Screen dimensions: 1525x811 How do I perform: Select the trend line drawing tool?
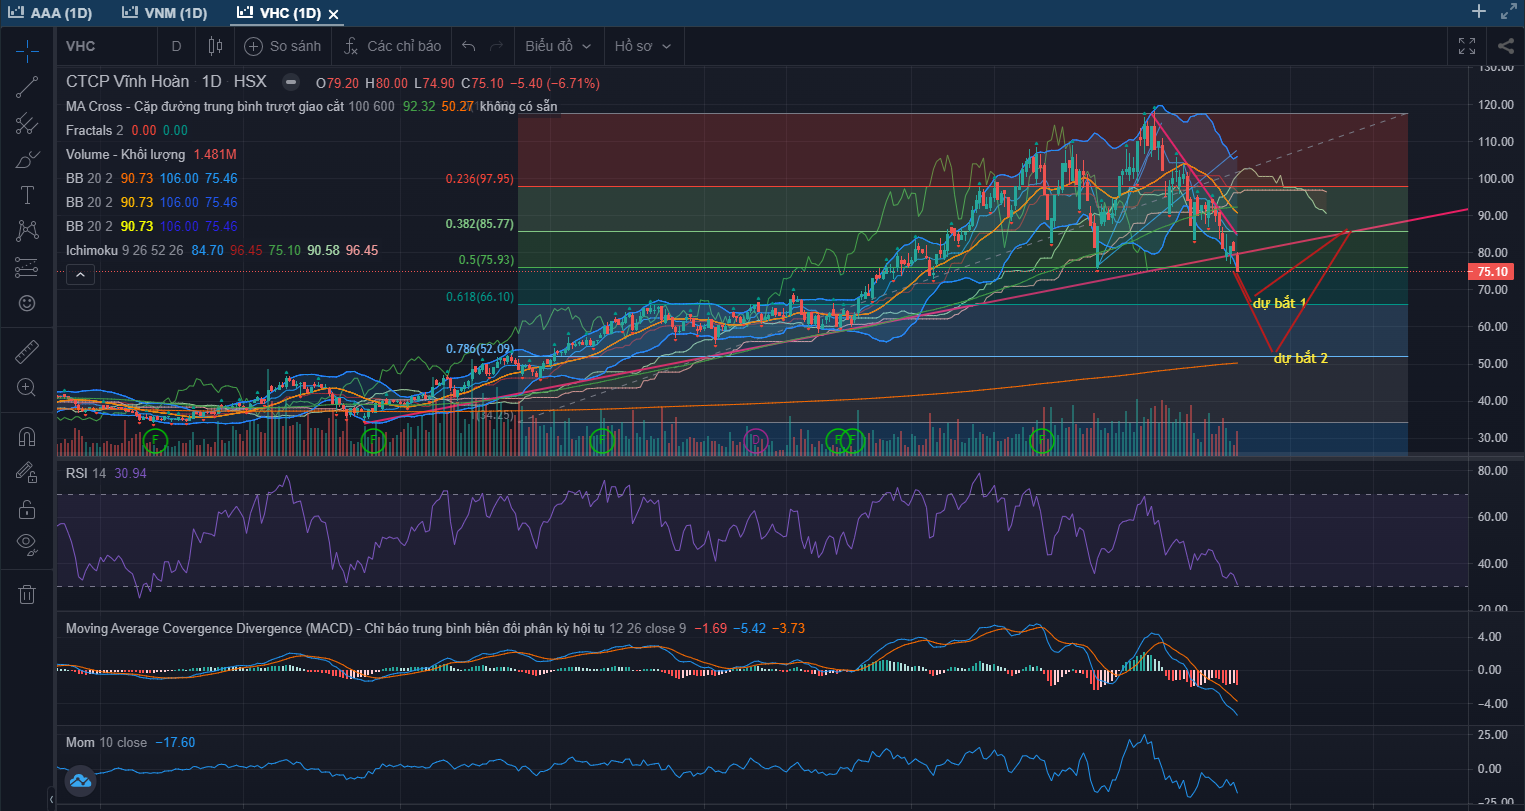(x=27, y=87)
